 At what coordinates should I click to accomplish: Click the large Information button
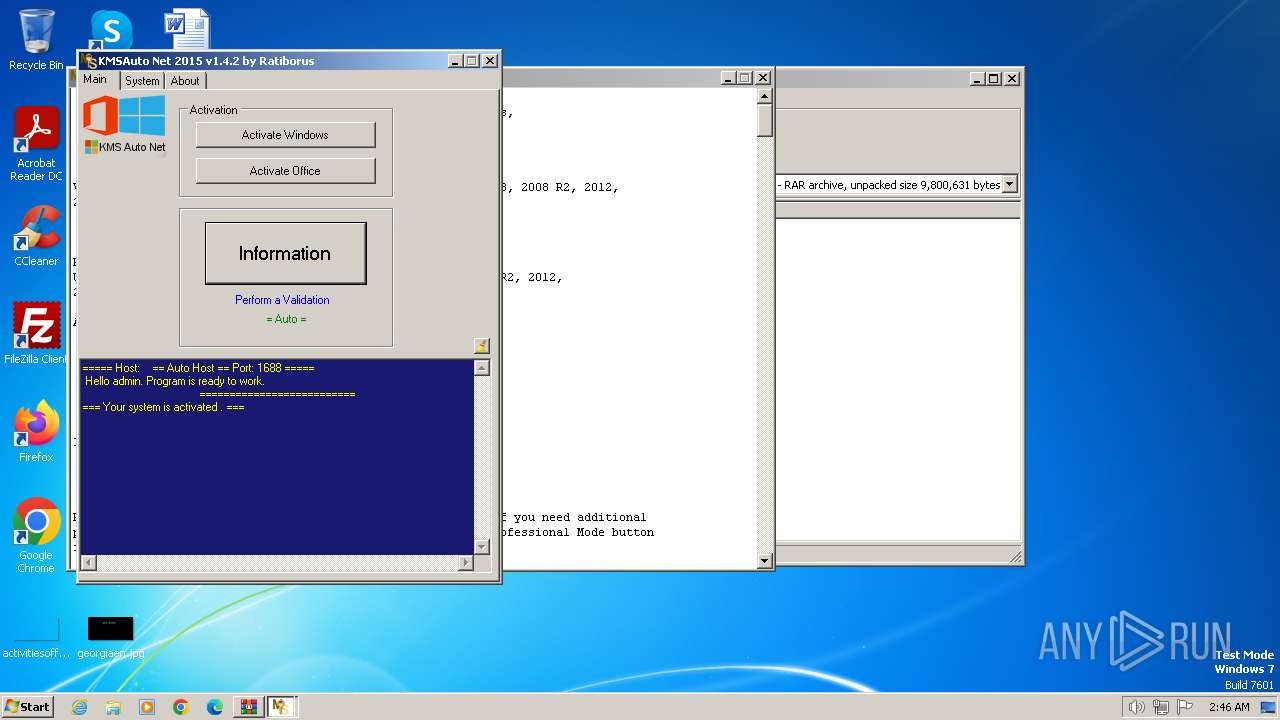pyautogui.click(x=285, y=253)
